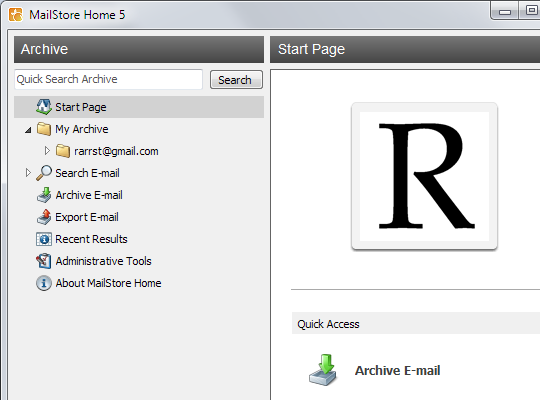This screenshot has width=540, height=400.
Task: Select Archive E-mail label in sidebar
Action: point(89,195)
